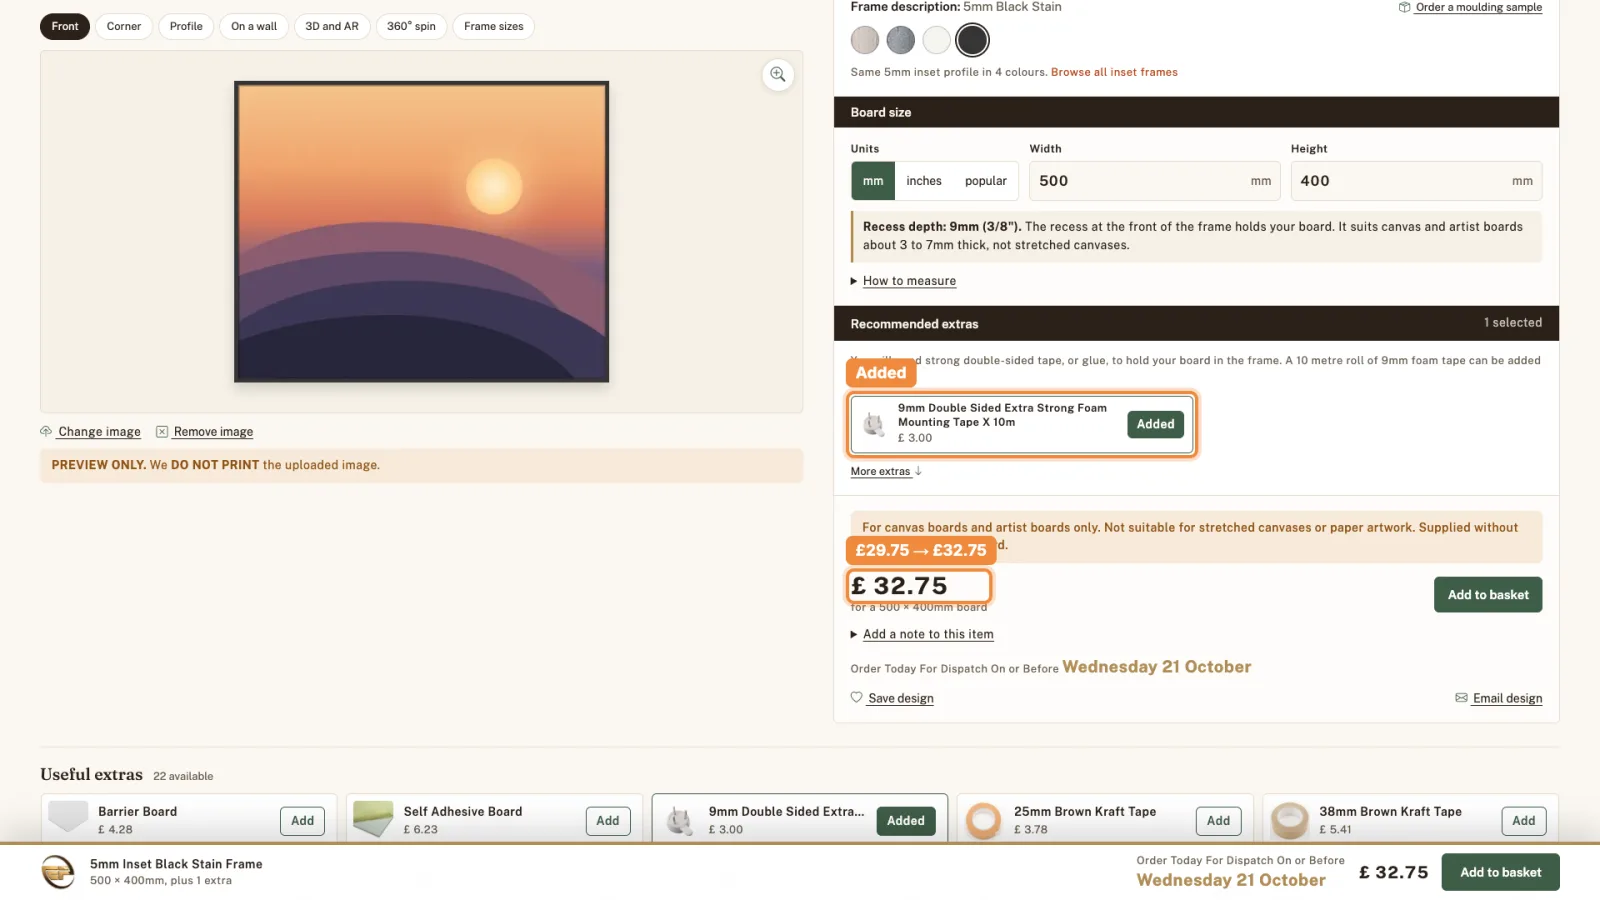Viewport: 1600px width, 900px height.
Task: Click Add to basket beside the price
Action: 1488,595
